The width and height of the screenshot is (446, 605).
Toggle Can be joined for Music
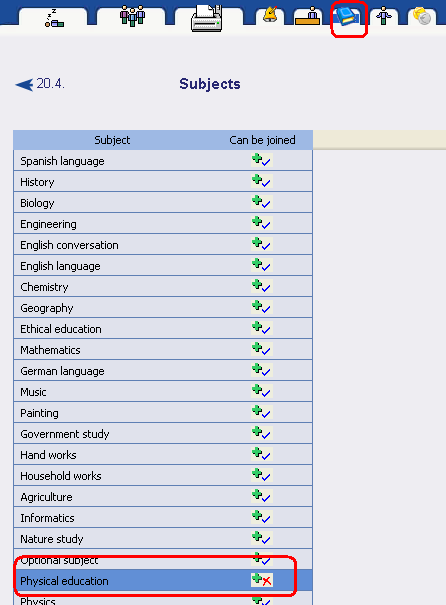[262, 391]
